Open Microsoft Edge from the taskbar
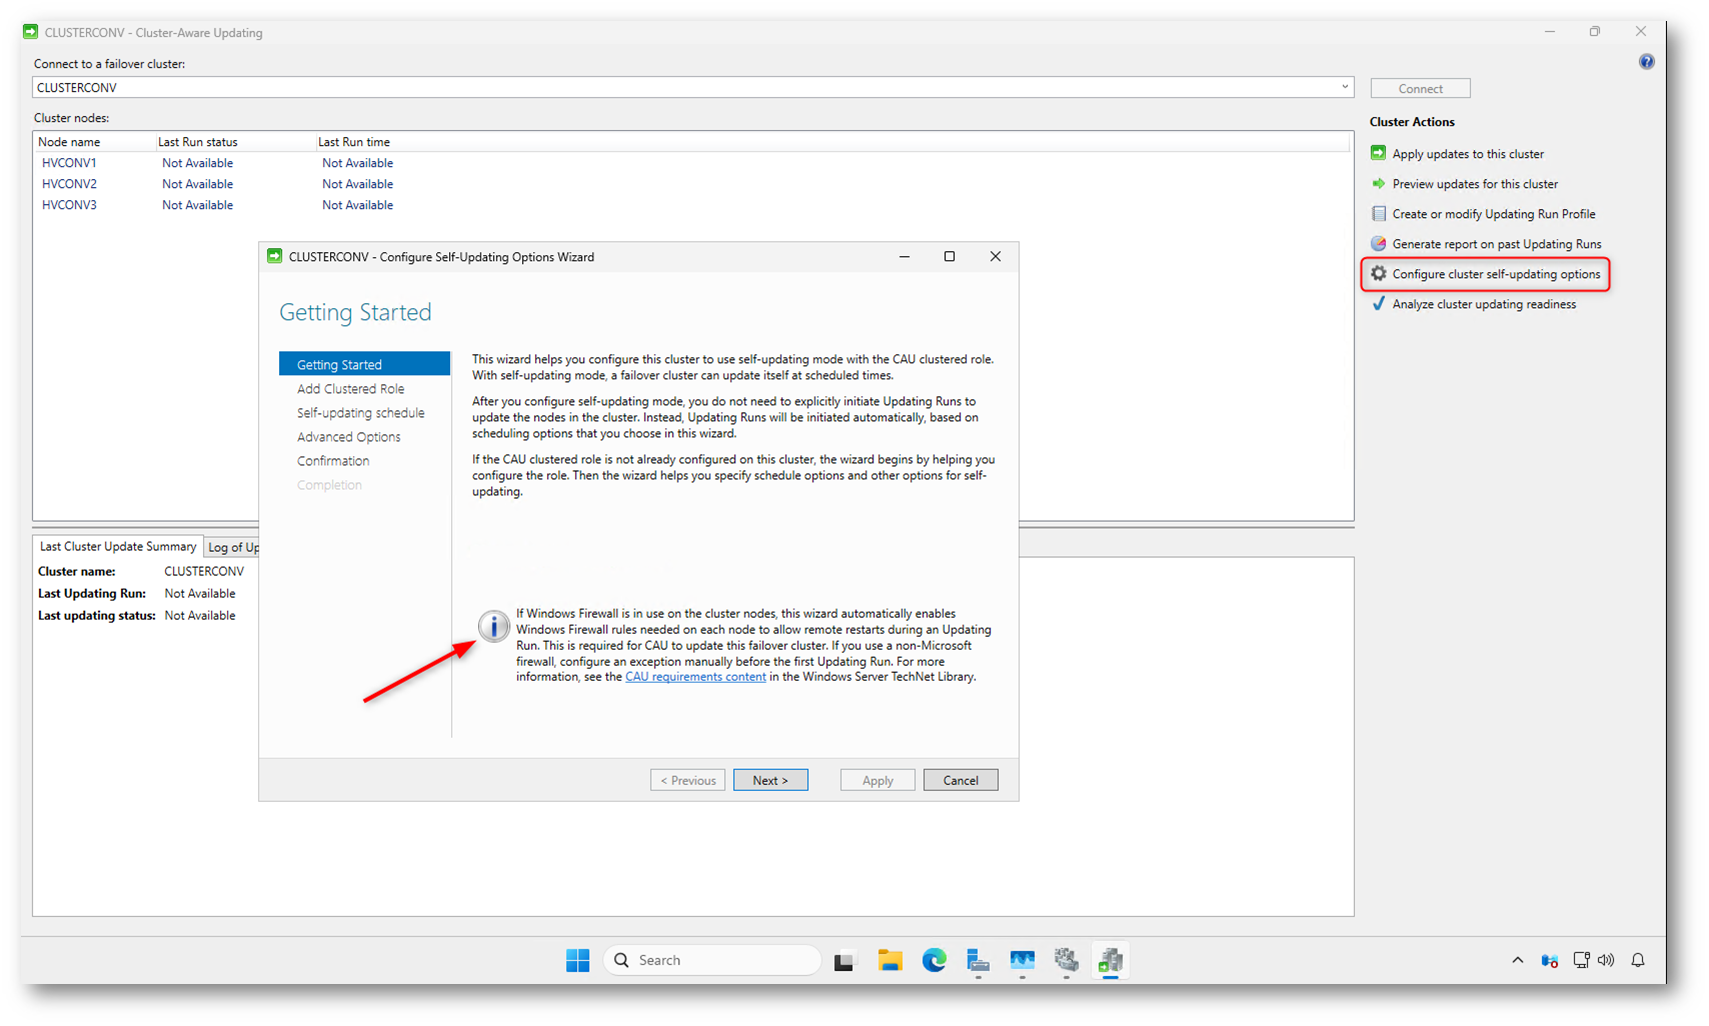1709x1026 pixels. click(x=934, y=960)
